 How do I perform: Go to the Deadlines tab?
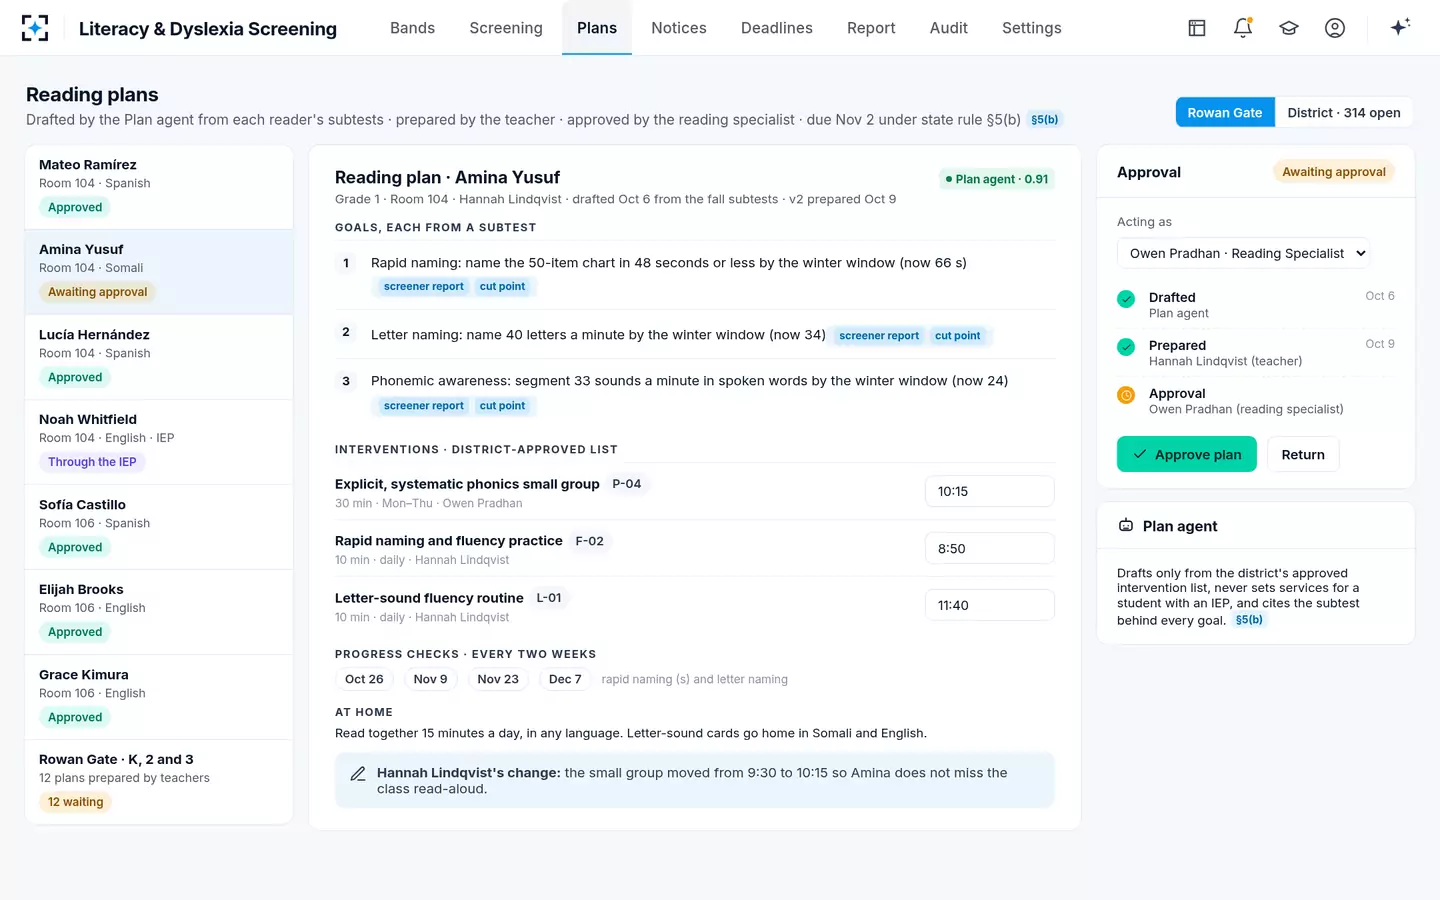[x=777, y=28]
